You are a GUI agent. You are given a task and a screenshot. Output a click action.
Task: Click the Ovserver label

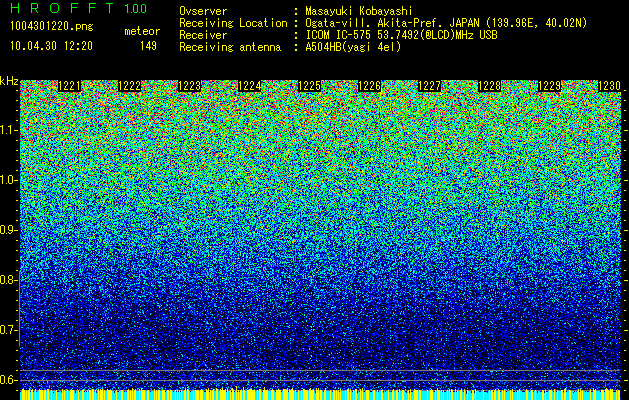(x=203, y=12)
